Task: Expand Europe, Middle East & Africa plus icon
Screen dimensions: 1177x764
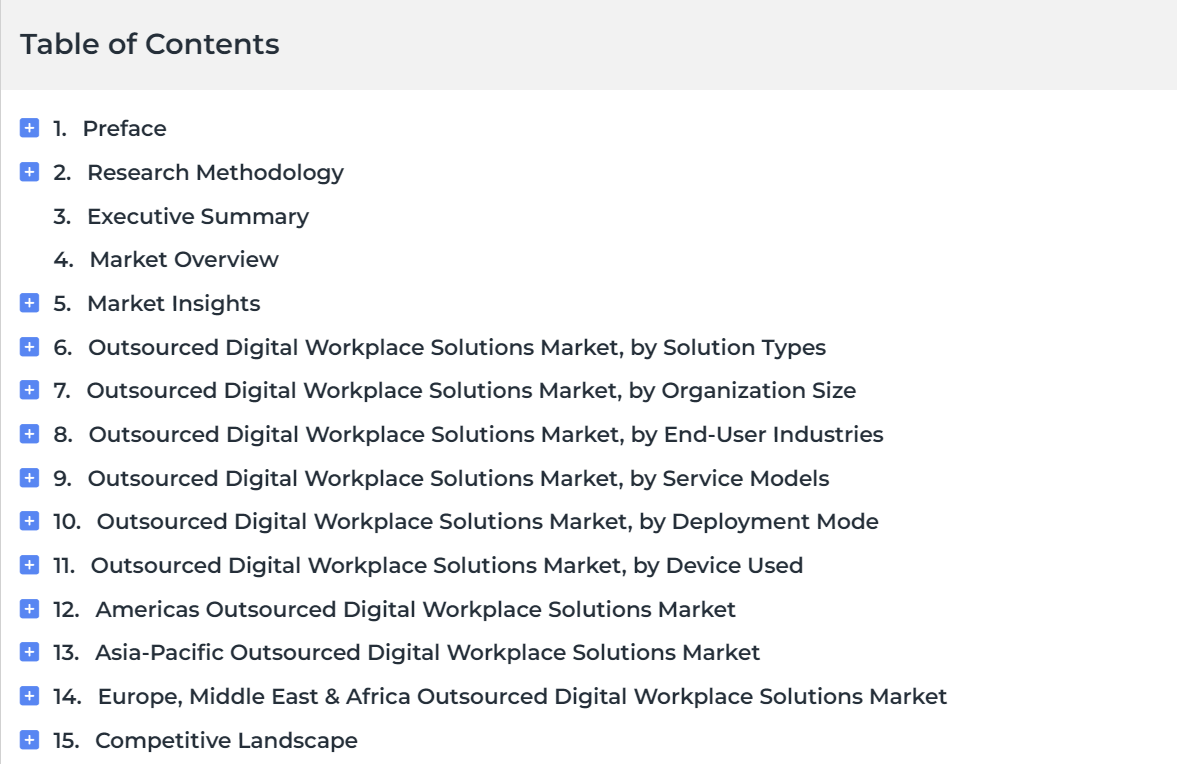Action: click(29, 696)
